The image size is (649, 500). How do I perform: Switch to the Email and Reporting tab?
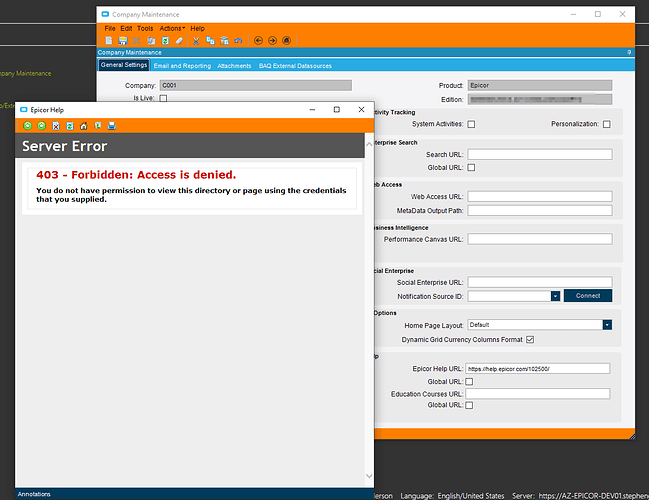point(182,66)
